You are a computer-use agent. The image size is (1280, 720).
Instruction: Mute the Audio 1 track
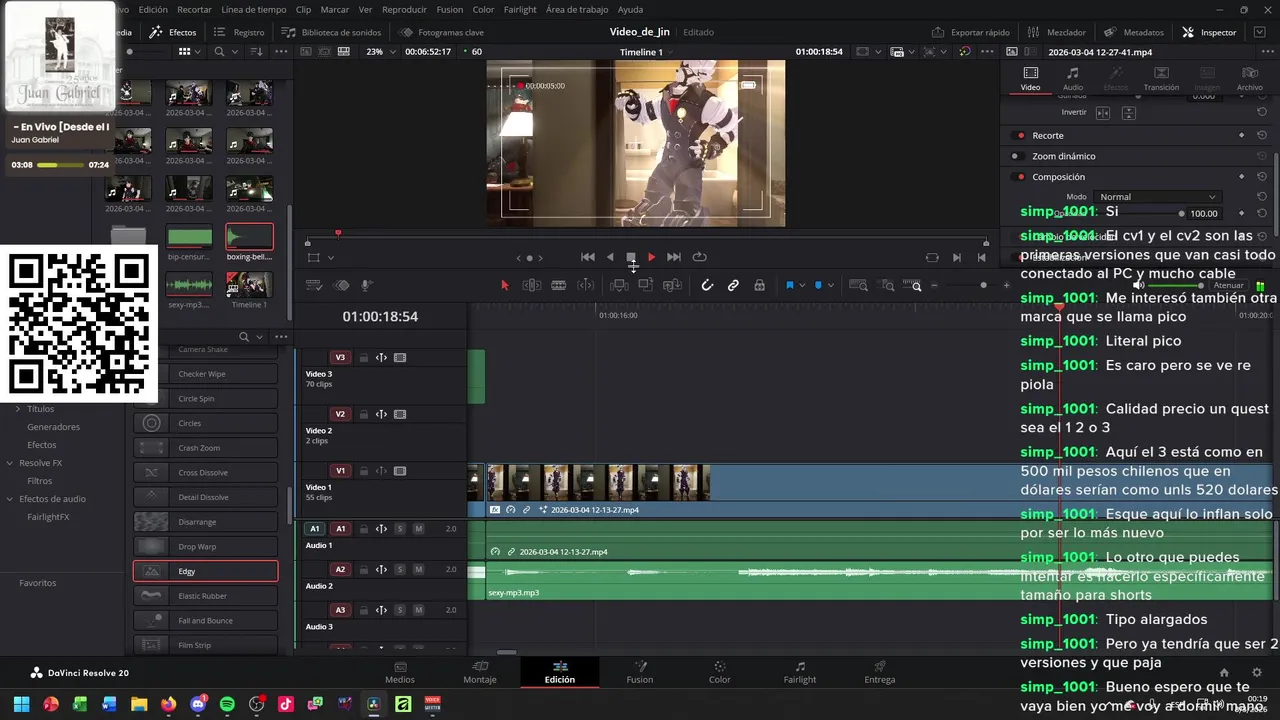(x=418, y=529)
